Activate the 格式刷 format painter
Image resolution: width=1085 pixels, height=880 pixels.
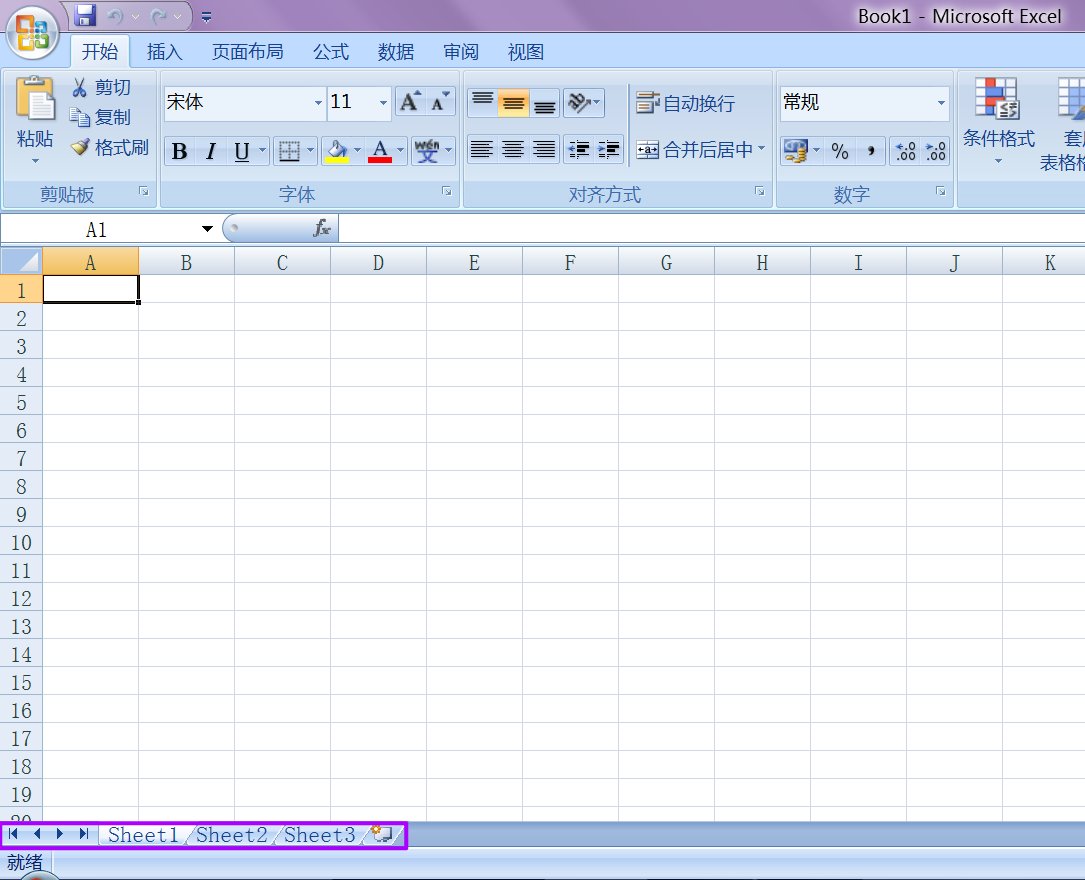click(110, 147)
